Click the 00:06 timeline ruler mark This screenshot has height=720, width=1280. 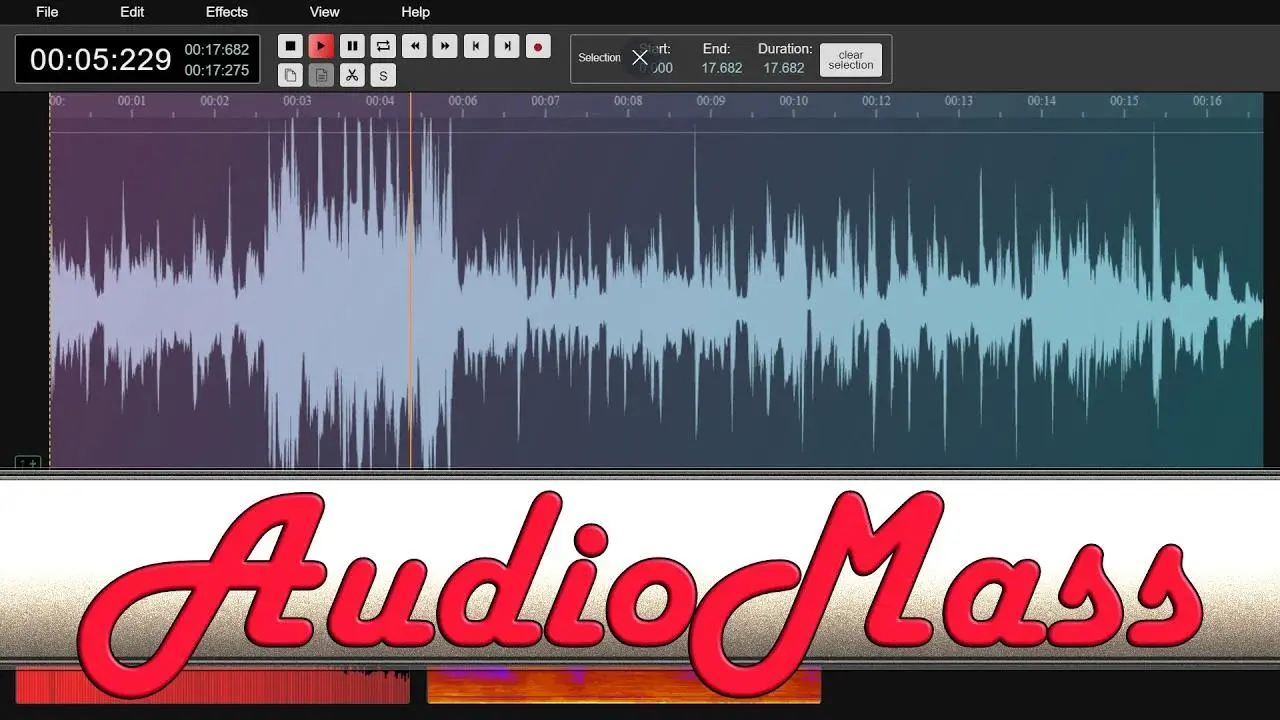[x=462, y=101]
